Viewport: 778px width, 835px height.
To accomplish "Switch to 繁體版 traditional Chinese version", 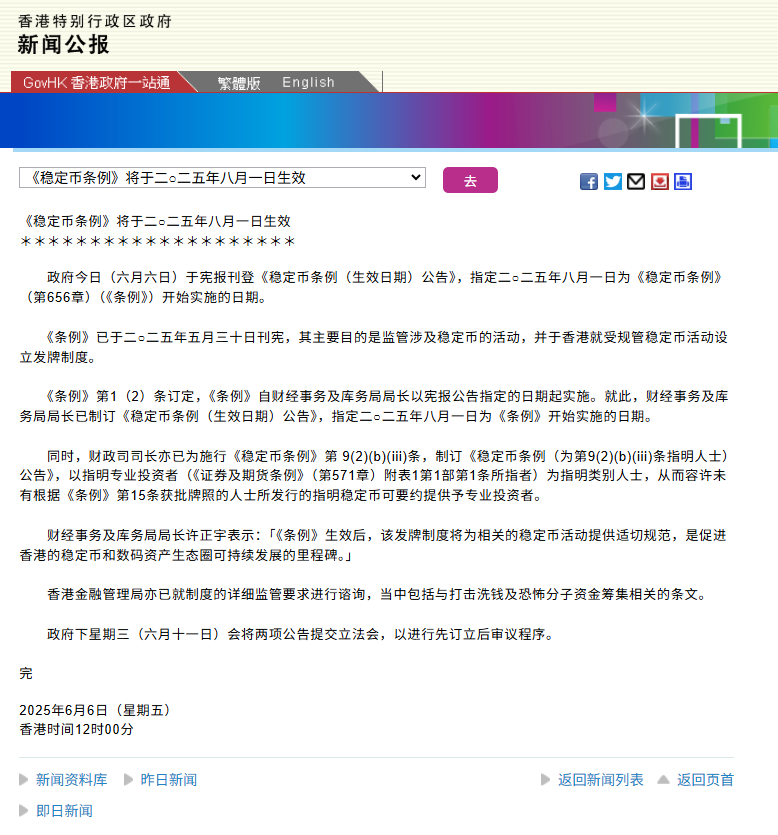I will point(239,83).
